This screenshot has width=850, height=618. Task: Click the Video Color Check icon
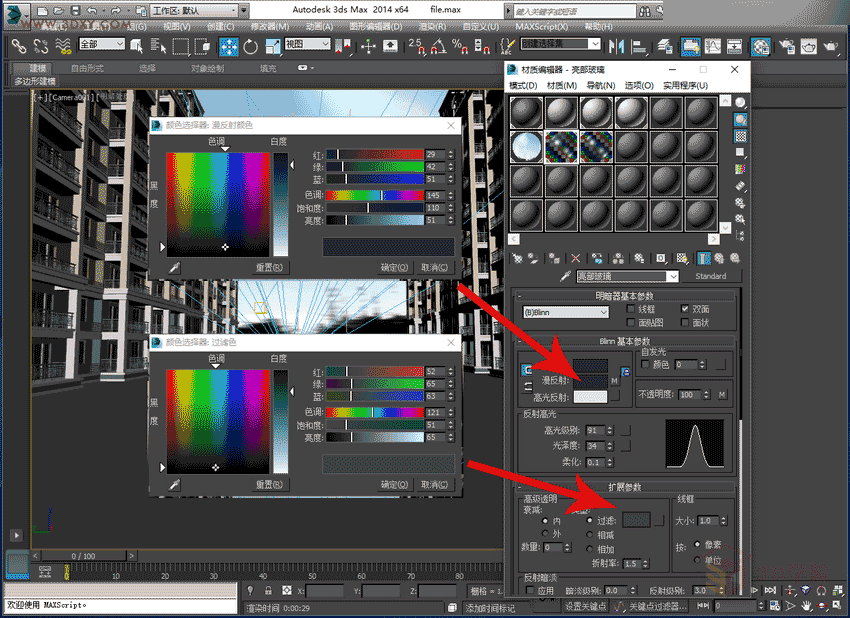click(740, 169)
